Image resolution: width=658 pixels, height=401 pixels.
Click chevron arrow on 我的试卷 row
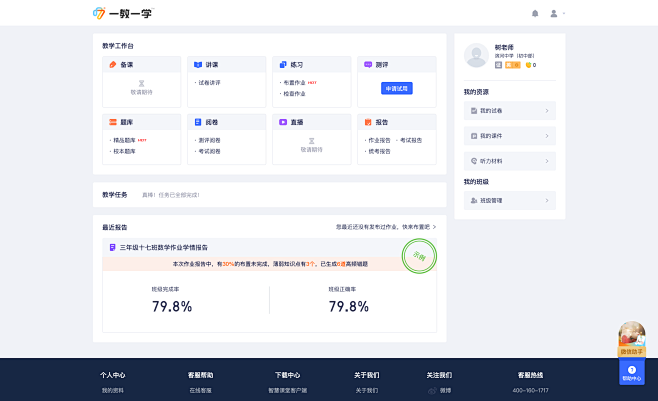pos(547,111)
